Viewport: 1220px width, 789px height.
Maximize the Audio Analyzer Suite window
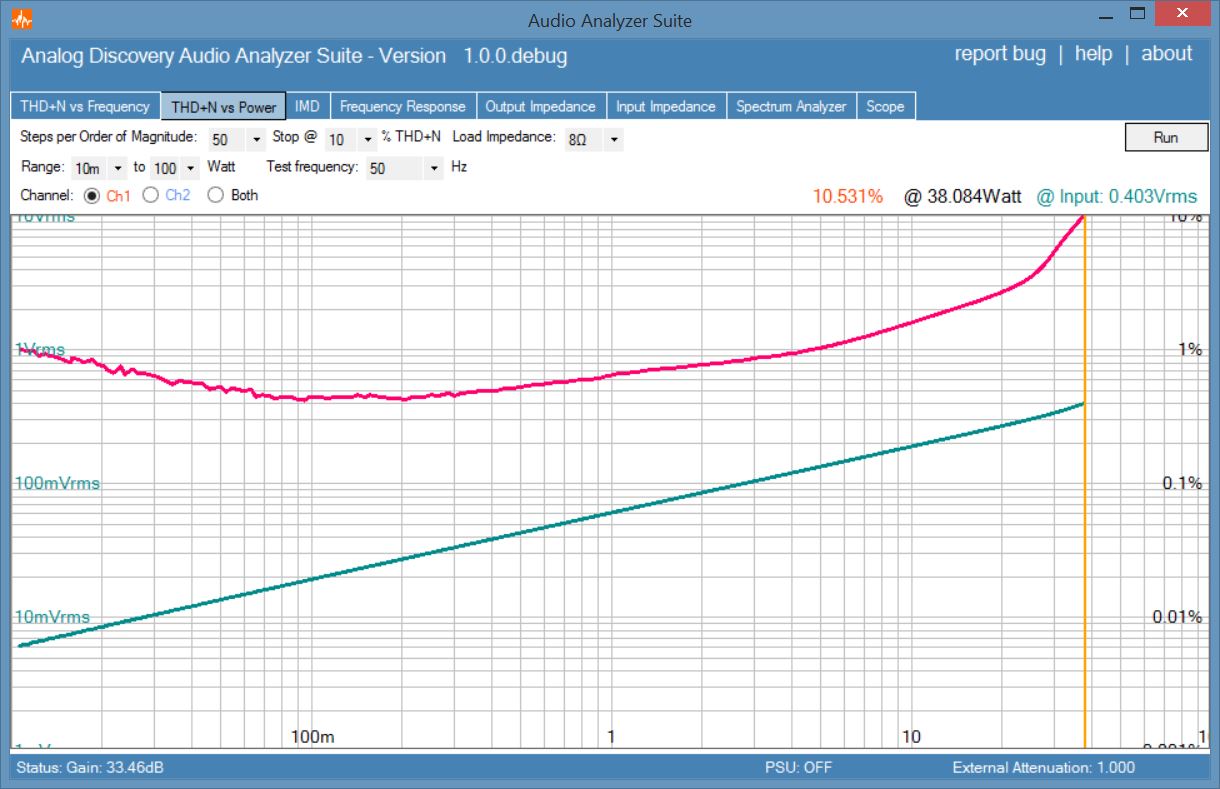pos(1137,14)
